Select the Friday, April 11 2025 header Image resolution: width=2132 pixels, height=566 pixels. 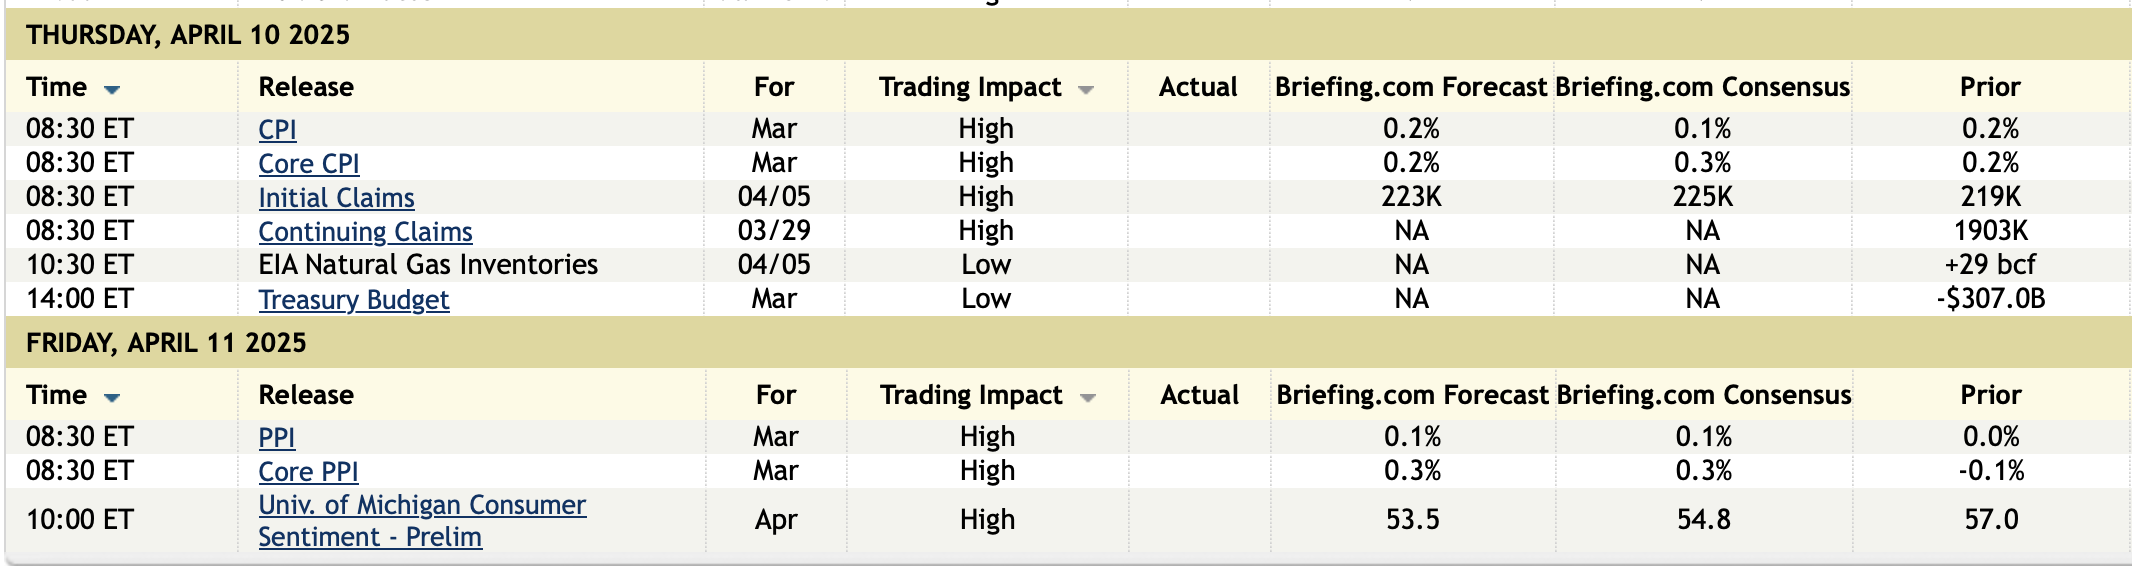click(x=166, y=344)
